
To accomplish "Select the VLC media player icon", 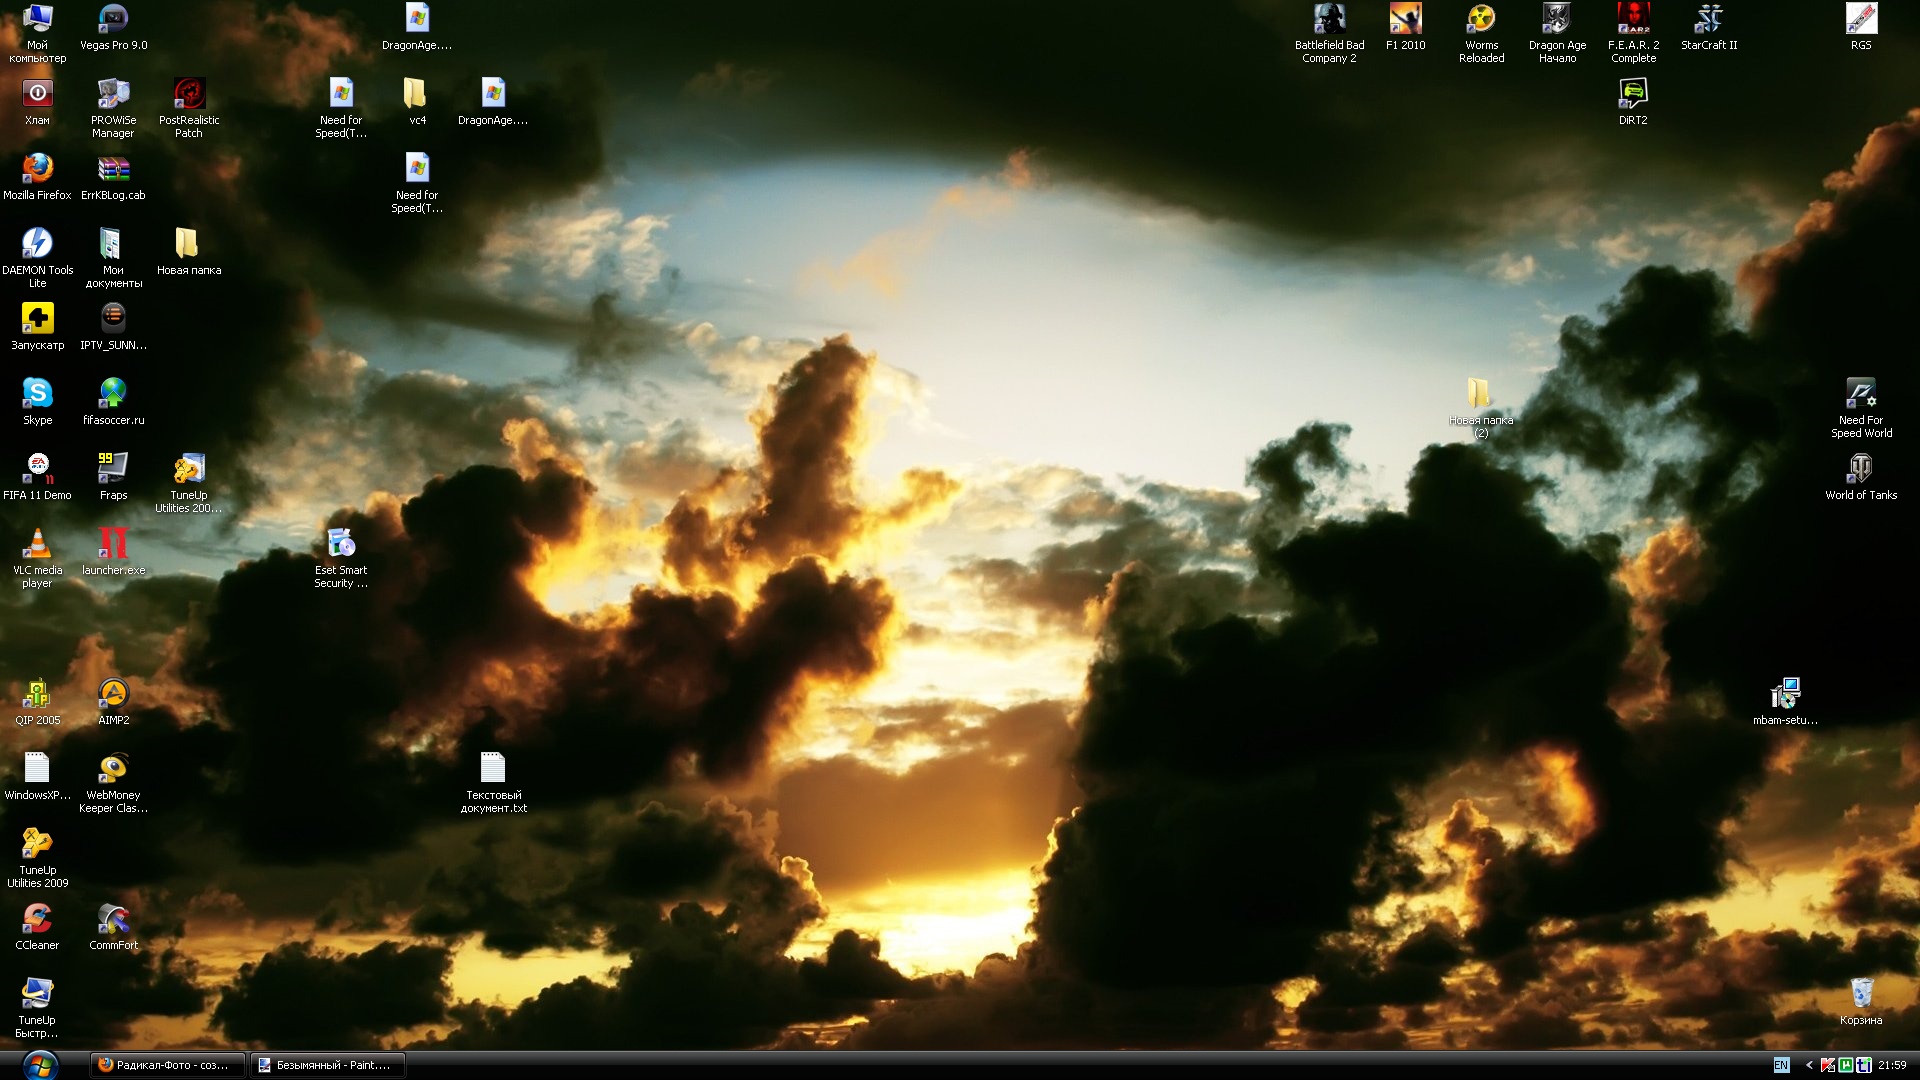I will tap(37, 544).
